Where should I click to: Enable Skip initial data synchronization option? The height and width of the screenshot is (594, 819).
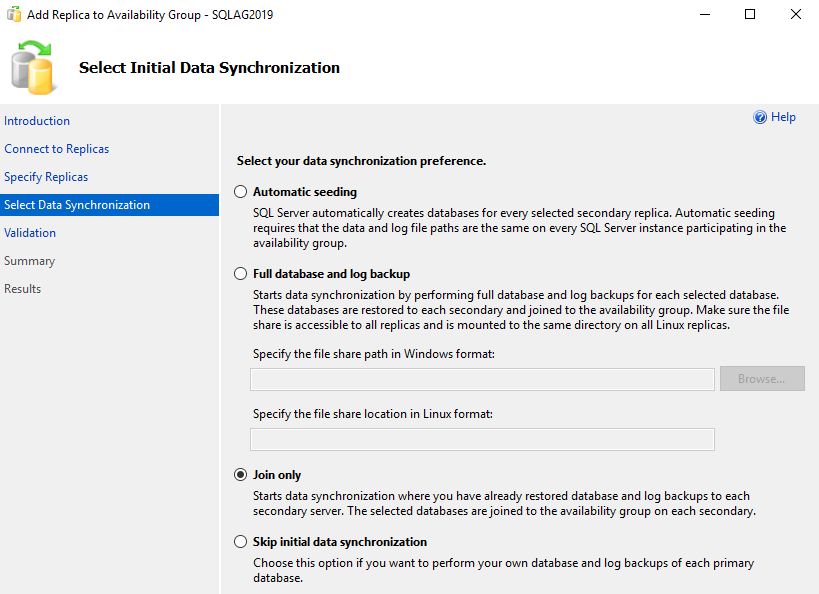[240, 542]
